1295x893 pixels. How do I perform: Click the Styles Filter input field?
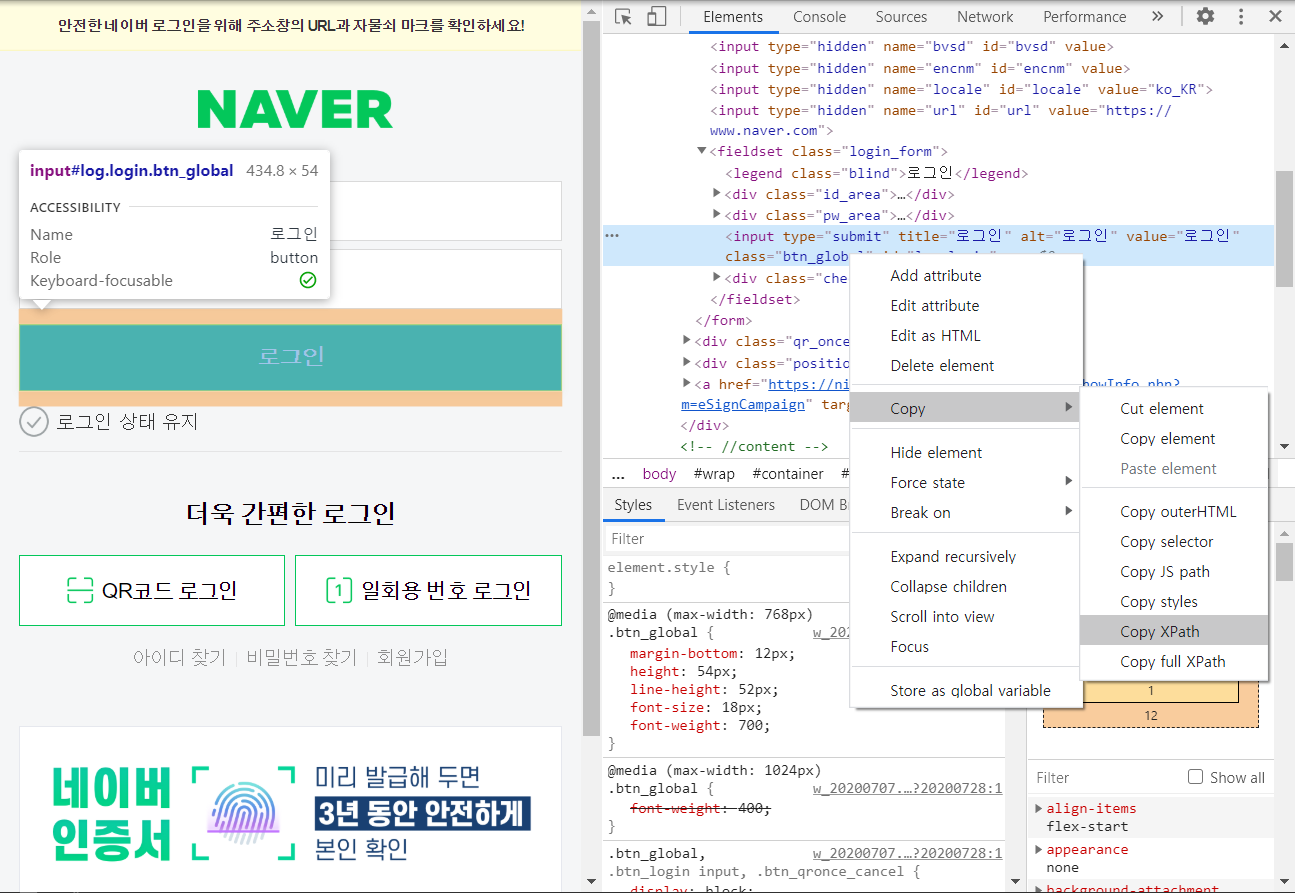point(728,539)
